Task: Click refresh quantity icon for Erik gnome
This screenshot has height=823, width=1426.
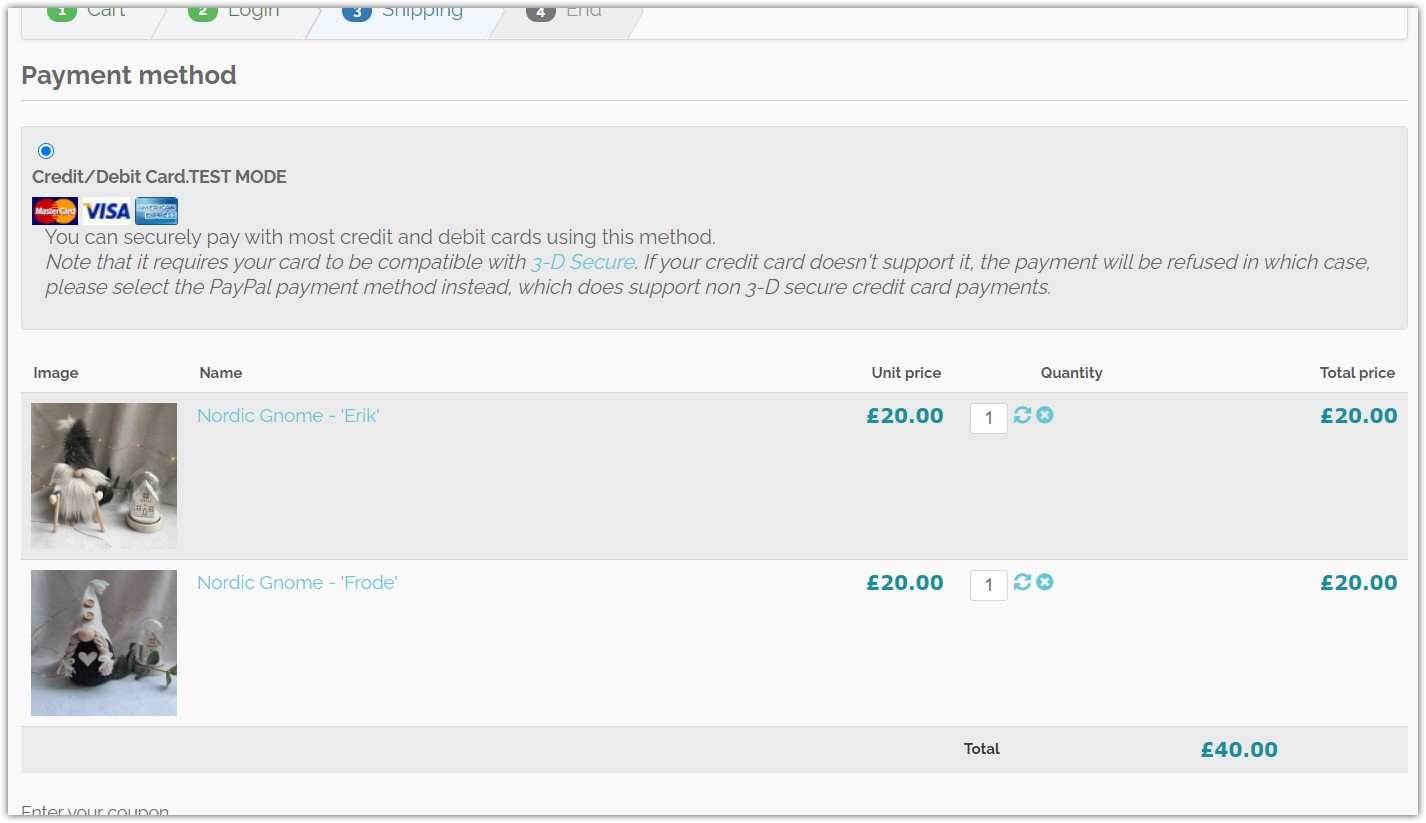Action: click(x=1022, y=415)
